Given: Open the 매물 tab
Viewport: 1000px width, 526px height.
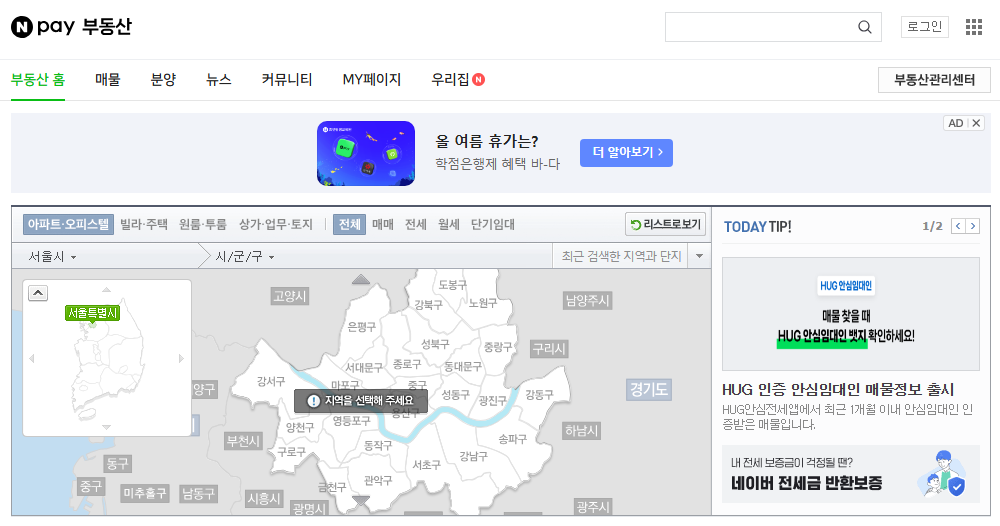Looking at the screenshot, I should pos(108,80).
